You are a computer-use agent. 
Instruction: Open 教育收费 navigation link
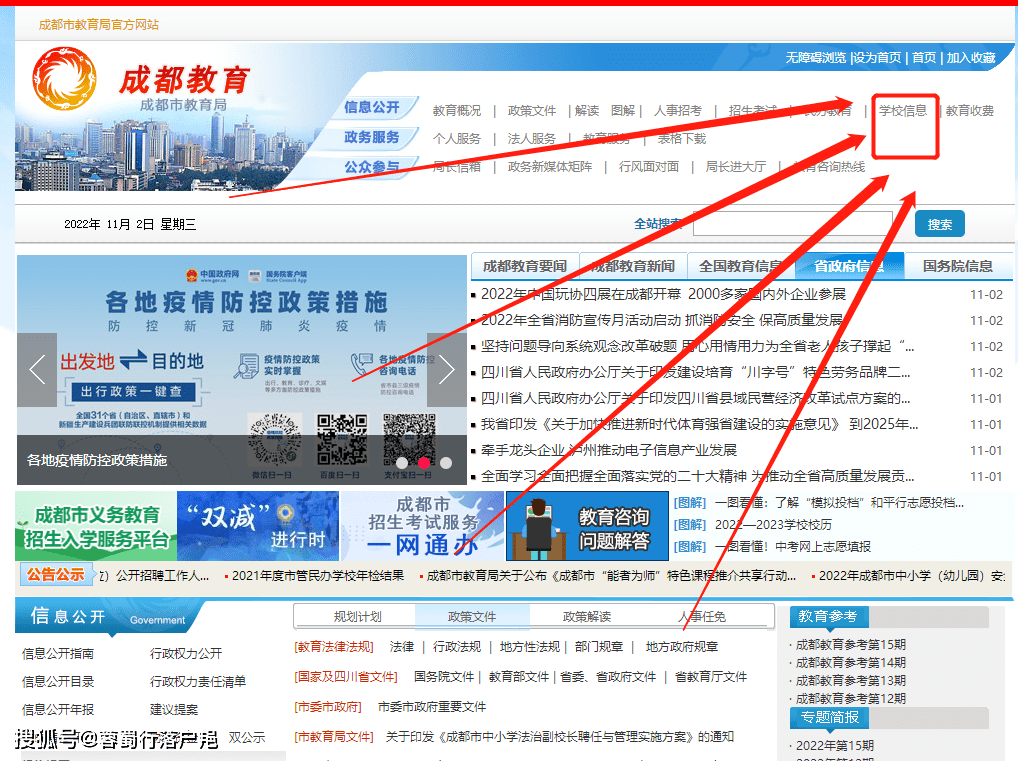point(970,111)
